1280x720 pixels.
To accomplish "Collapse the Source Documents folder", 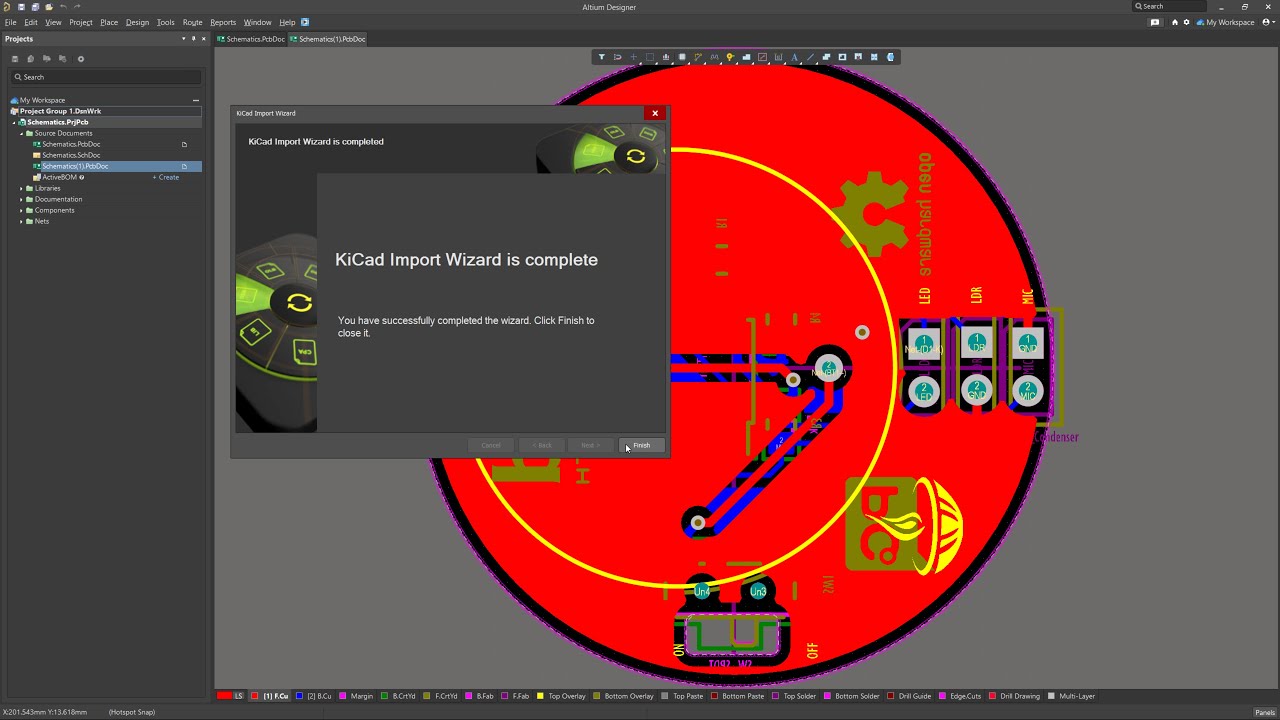I will click(x=22, y=133).
